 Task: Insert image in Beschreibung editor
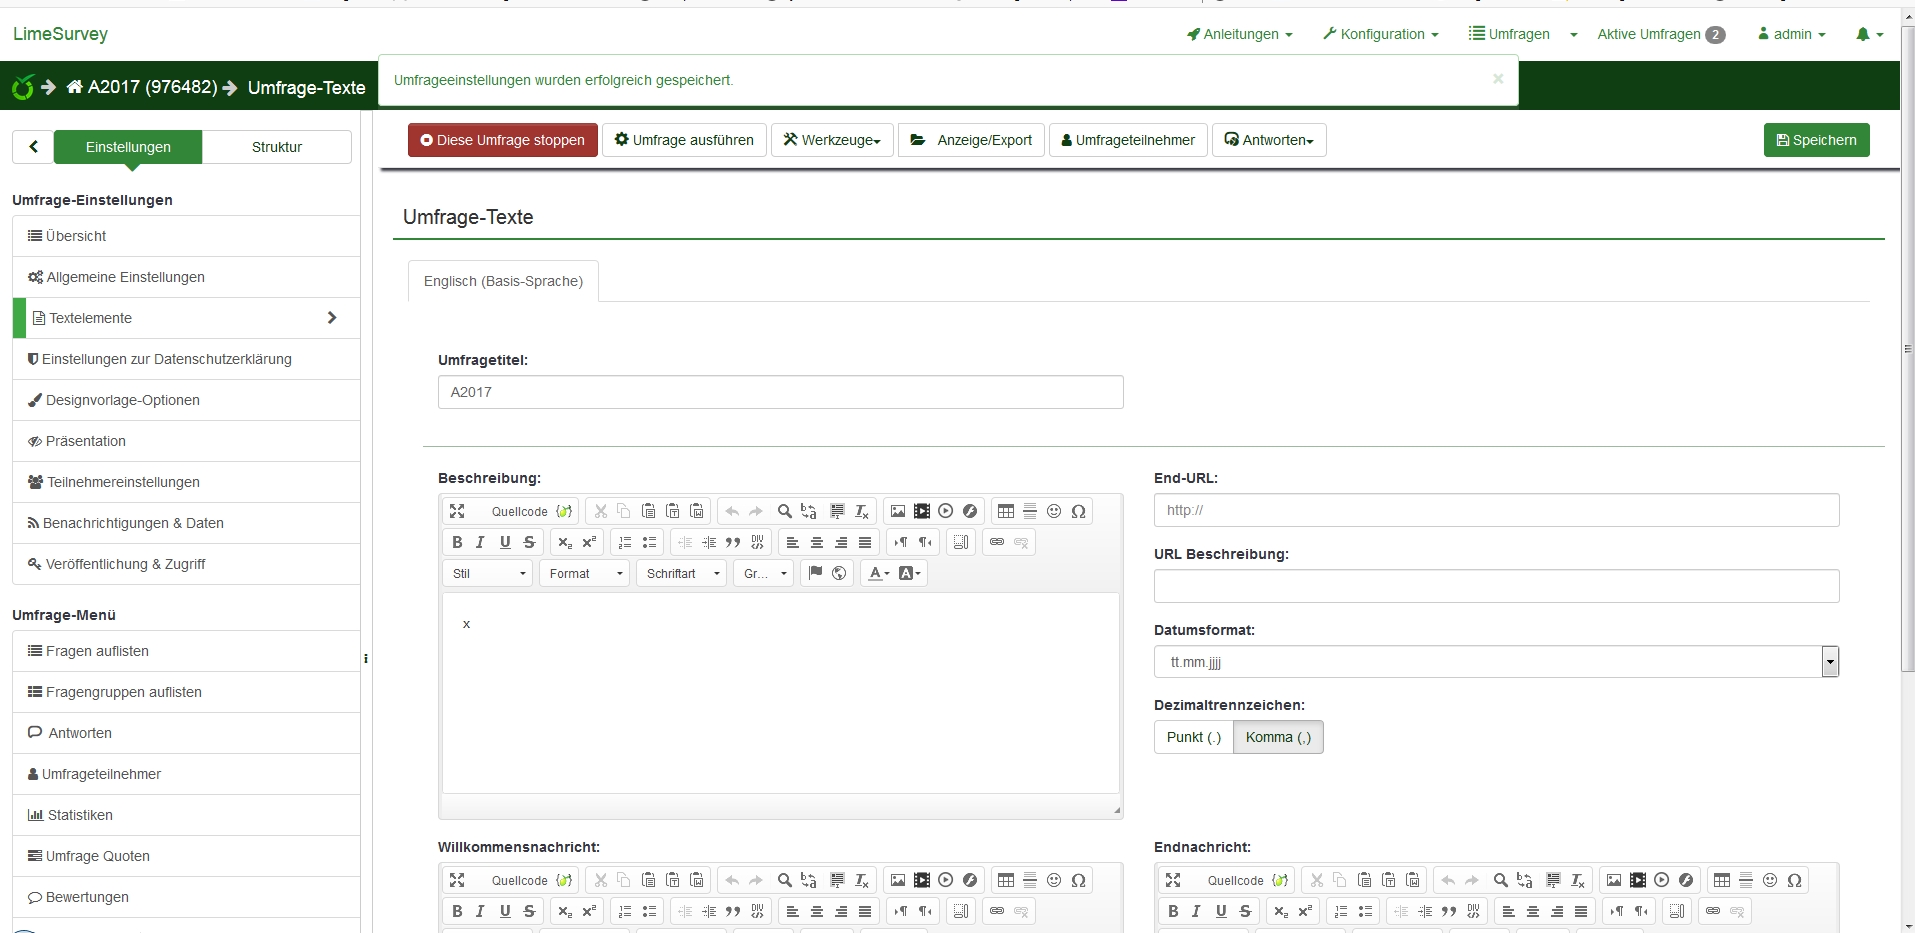(897, 511)
